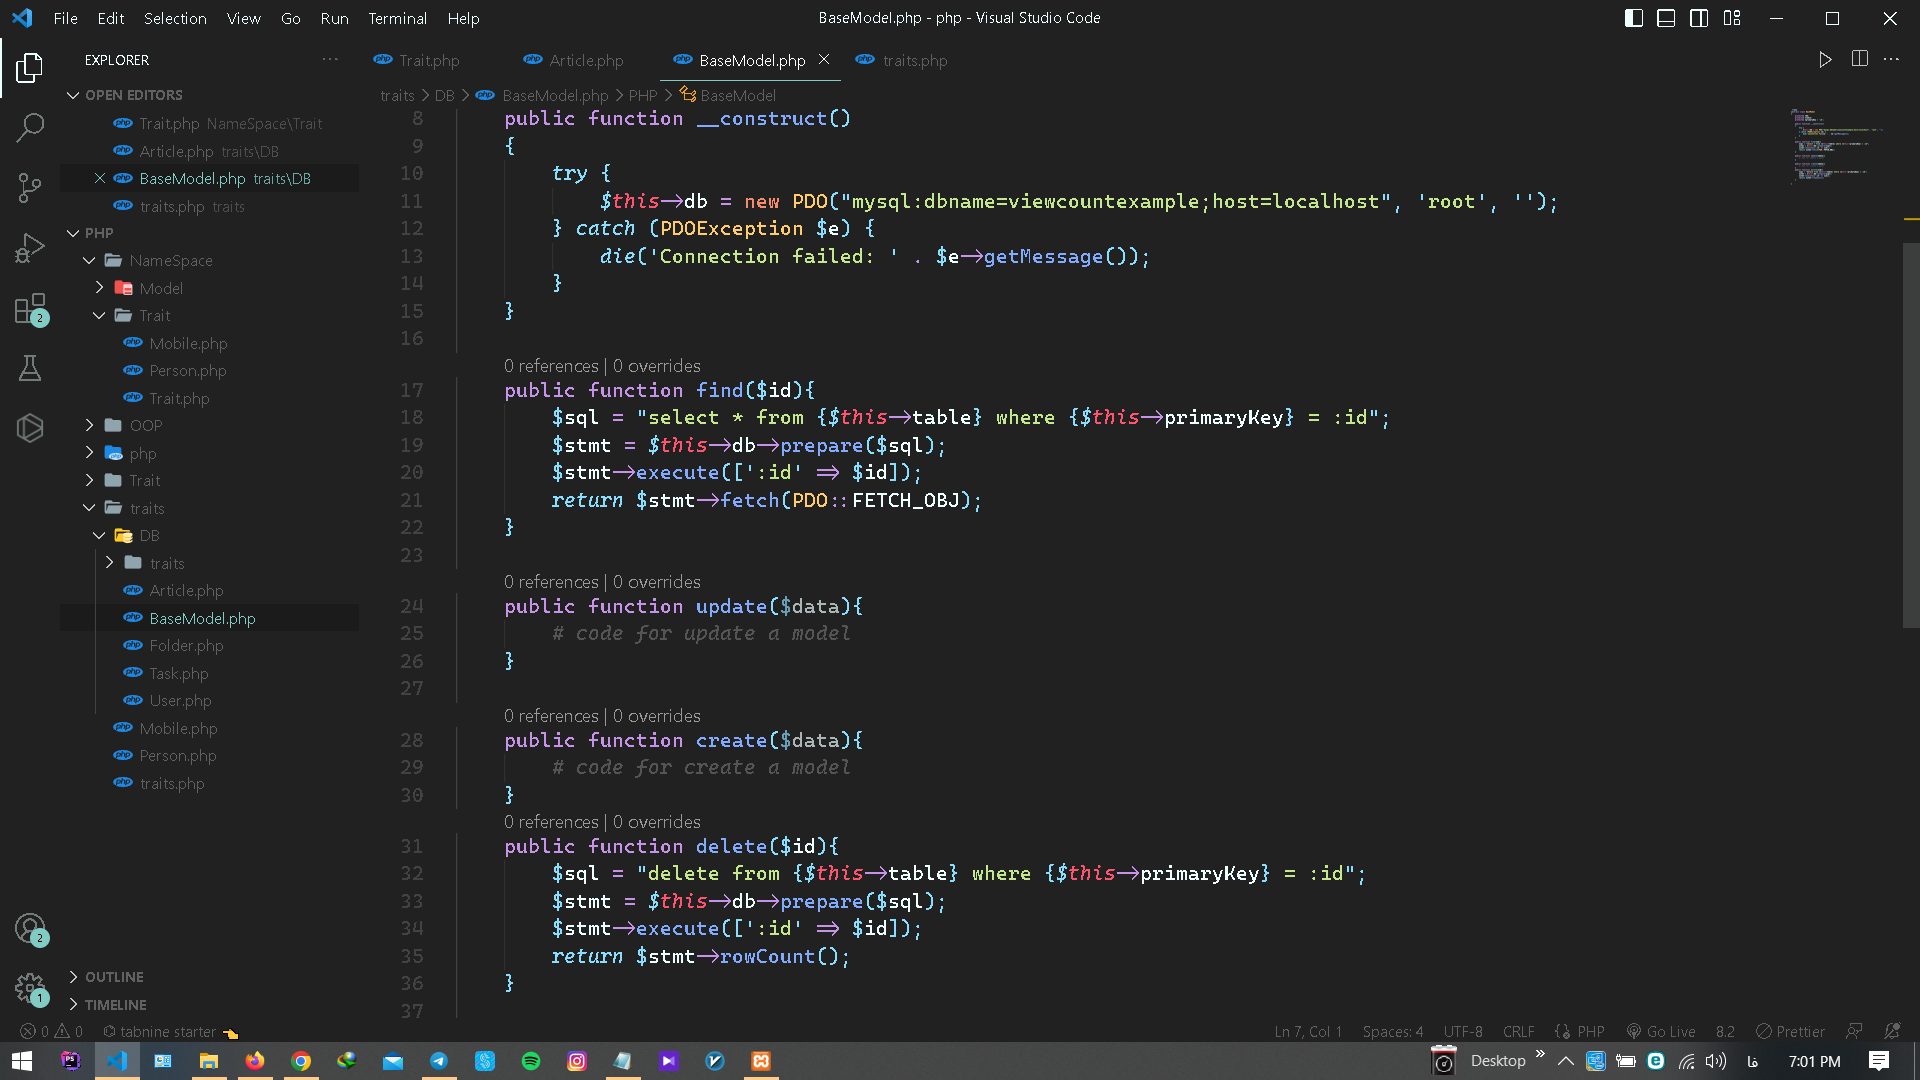Select the Spaces: 4 indentation setting
This screenshot has width=1920, height=1080.
click(x=1392, y=1032)
